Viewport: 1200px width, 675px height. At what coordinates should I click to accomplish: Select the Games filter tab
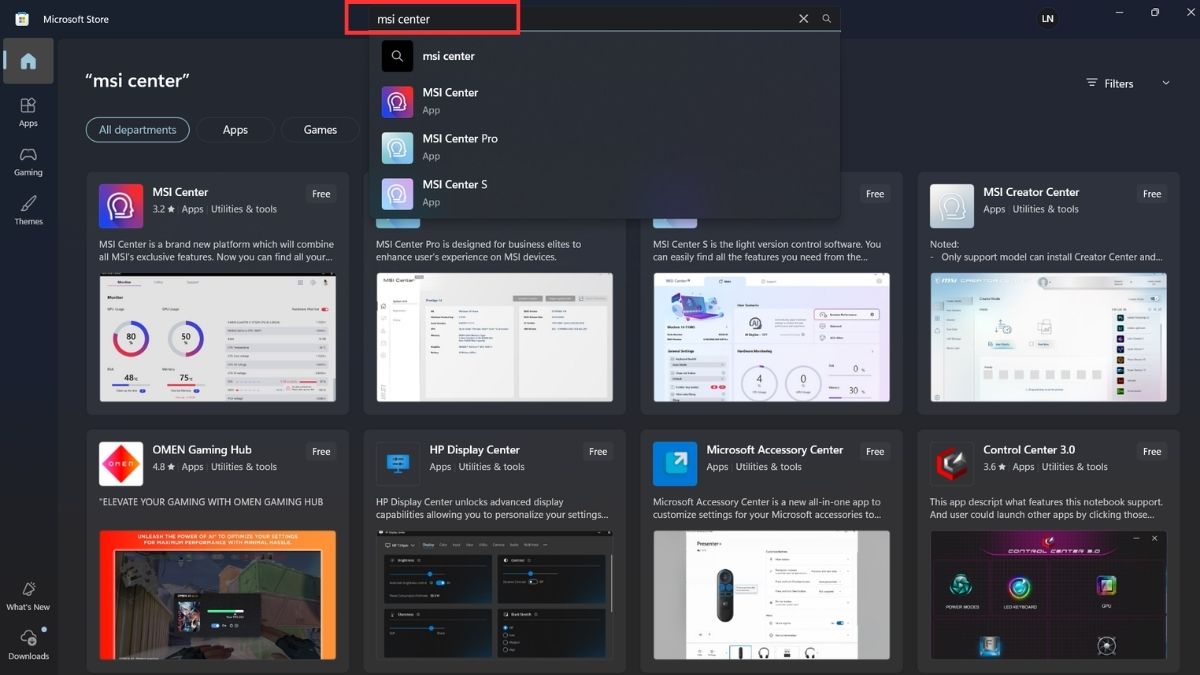point(320,130)
